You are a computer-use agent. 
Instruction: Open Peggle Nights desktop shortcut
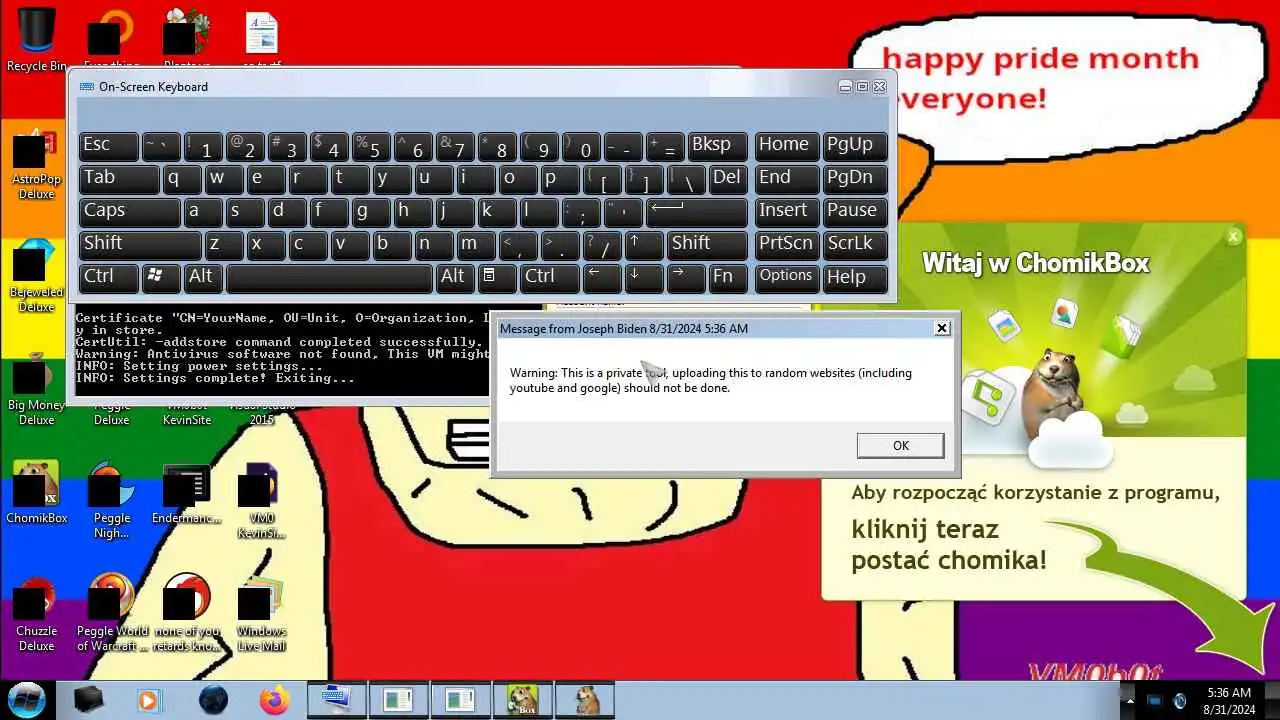[x=111, y=500]
